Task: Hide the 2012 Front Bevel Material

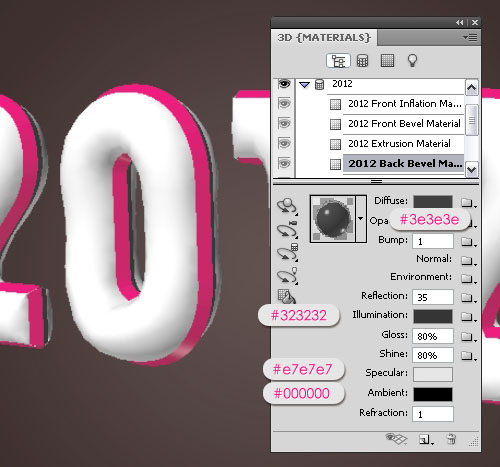Action: 284,124
